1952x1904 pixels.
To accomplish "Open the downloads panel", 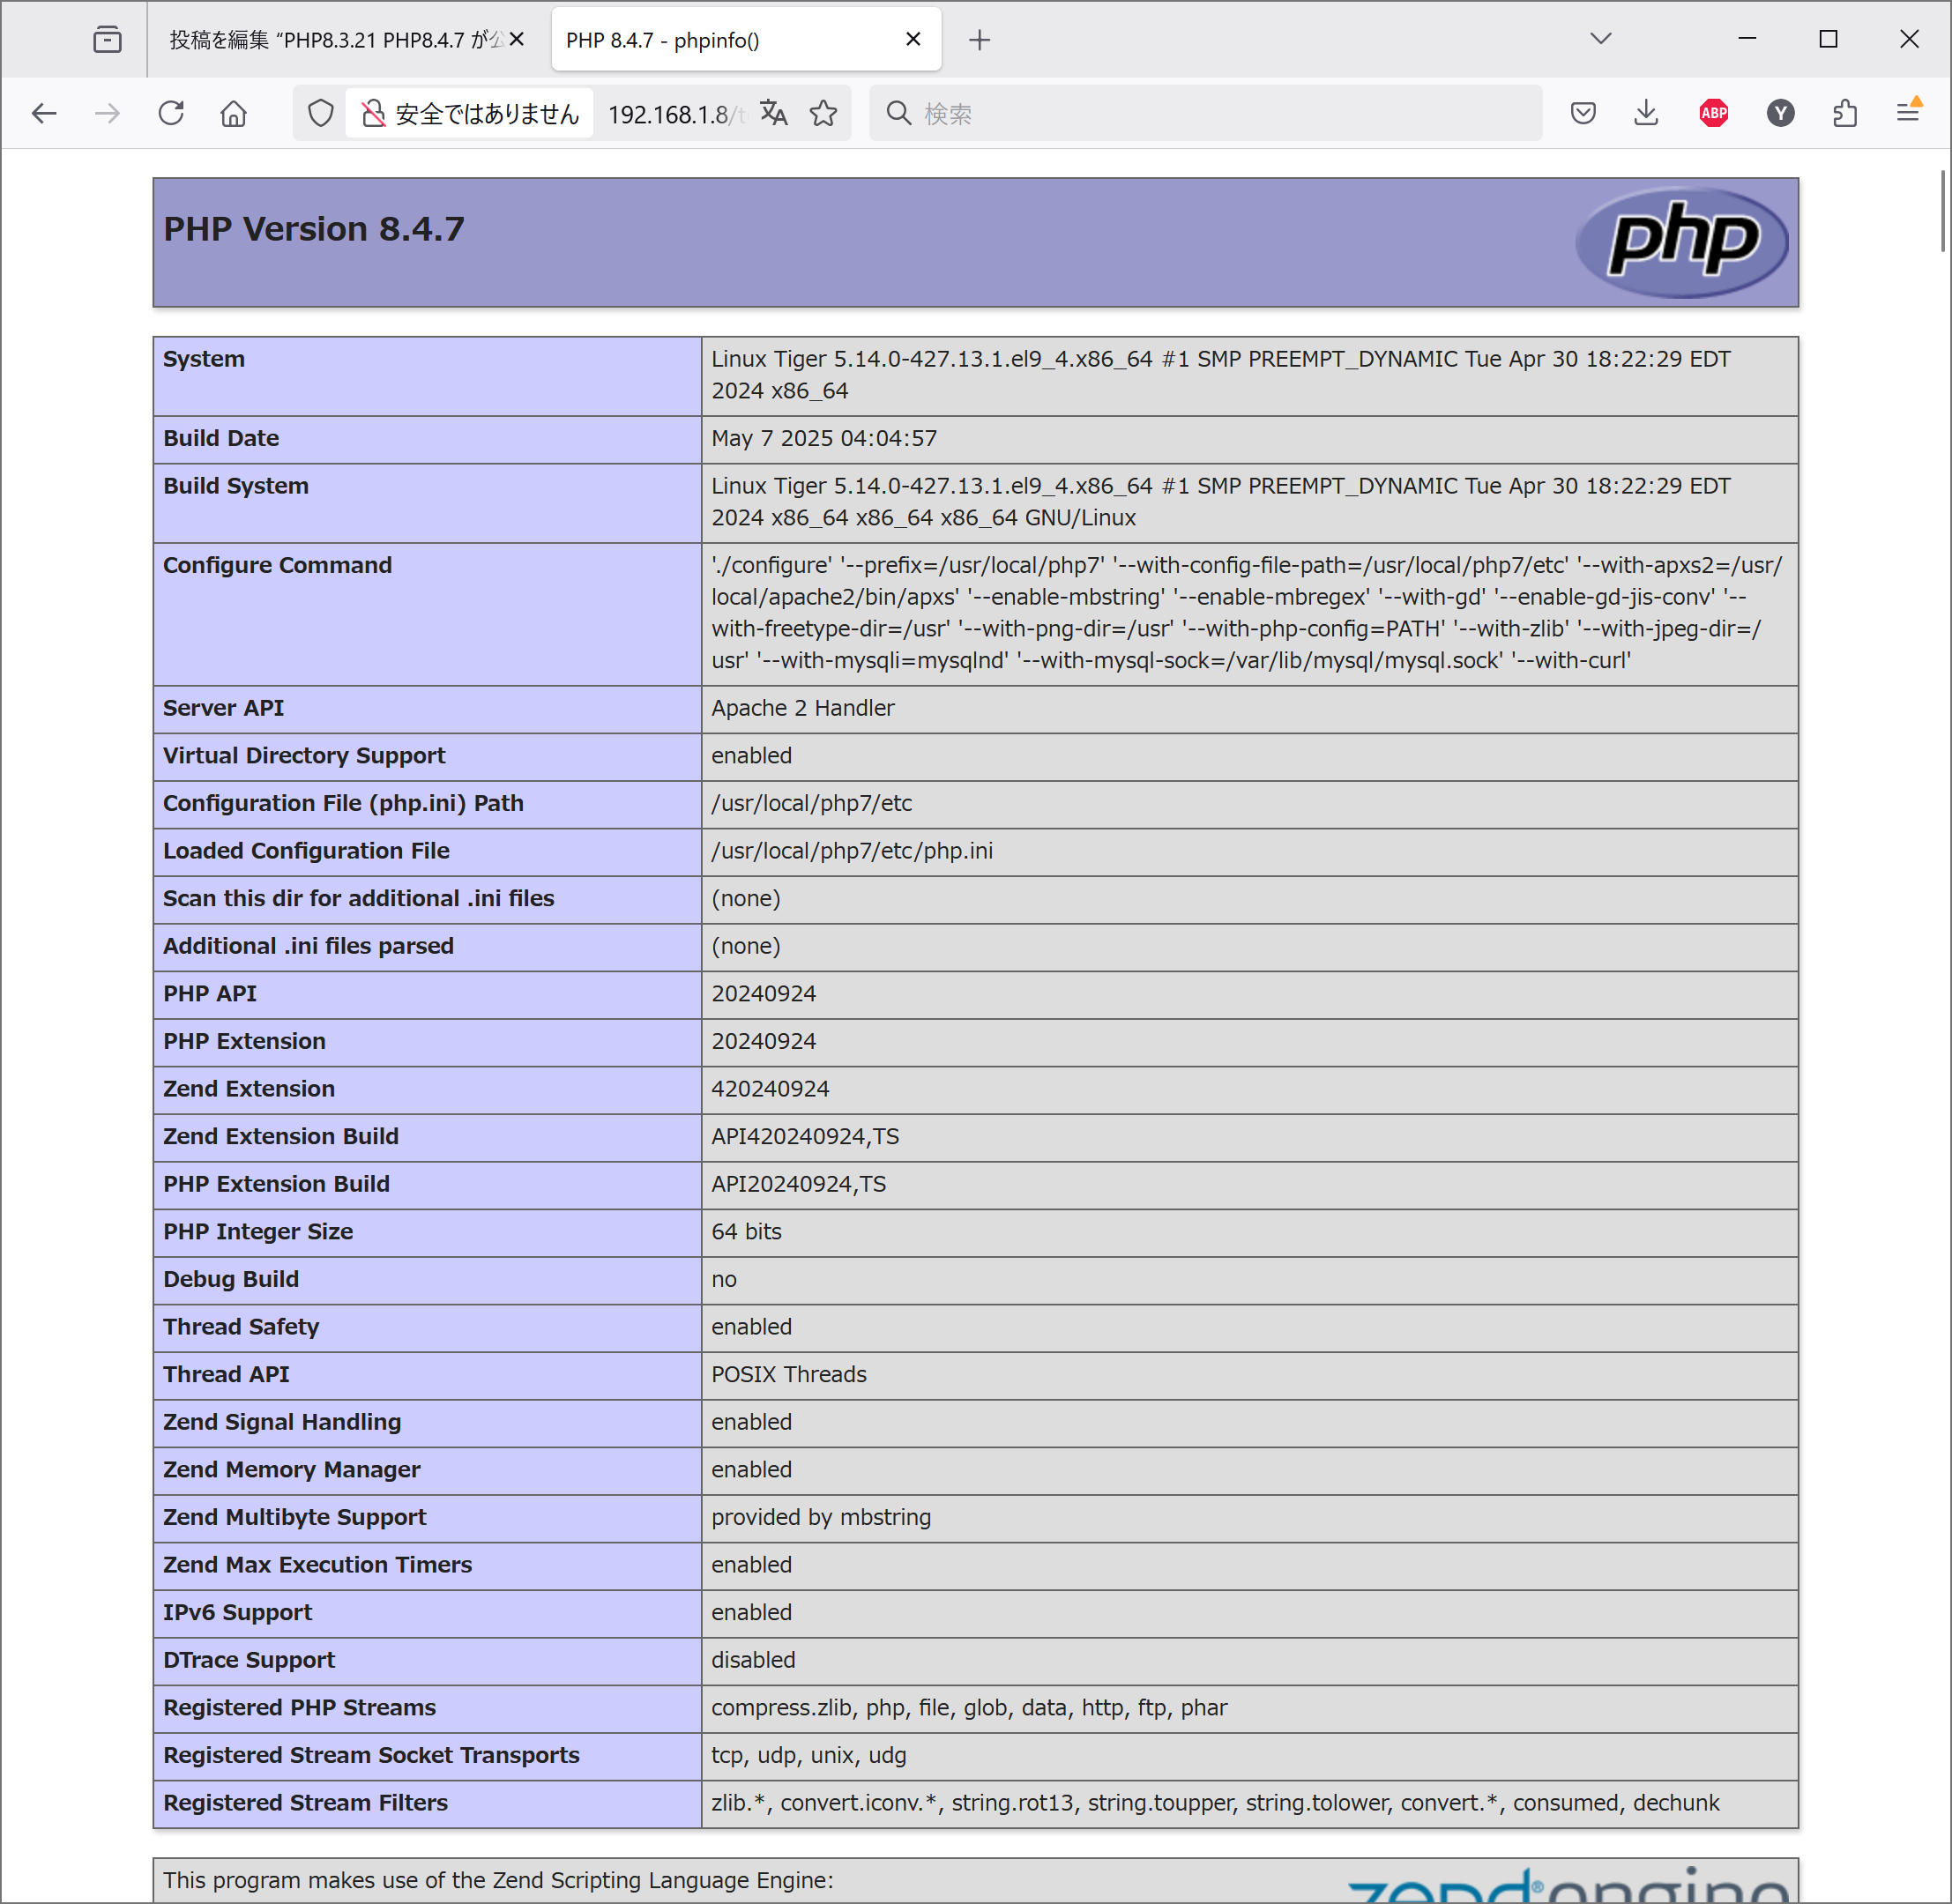I will click(1645, 113).
